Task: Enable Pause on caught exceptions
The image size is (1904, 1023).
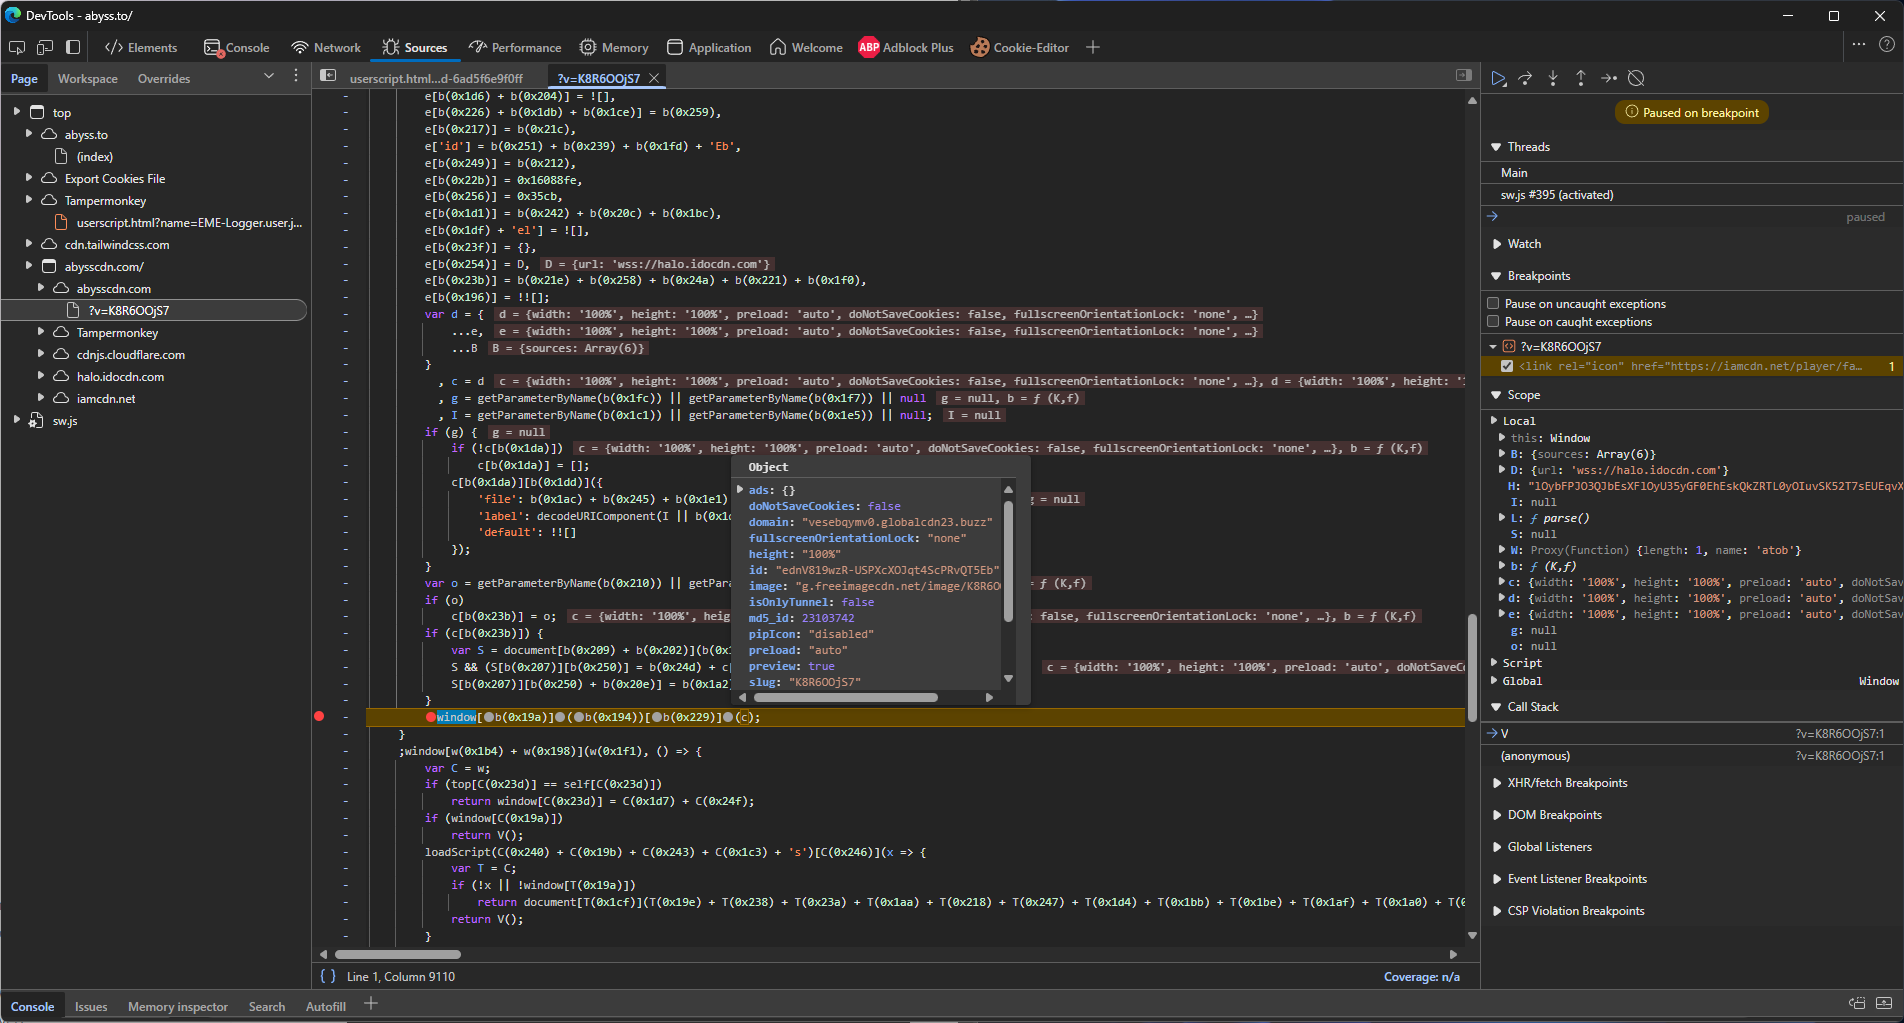Action: (x=1493, y=321)
